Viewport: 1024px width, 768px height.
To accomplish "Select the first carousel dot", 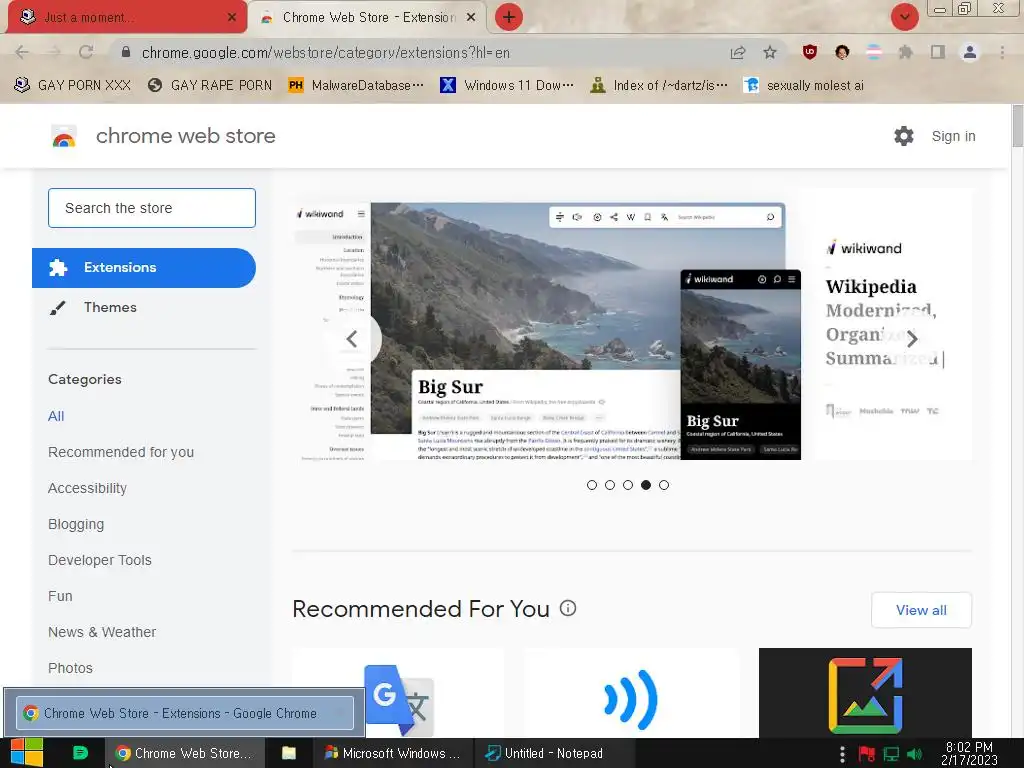I will (x=592, y=485).
